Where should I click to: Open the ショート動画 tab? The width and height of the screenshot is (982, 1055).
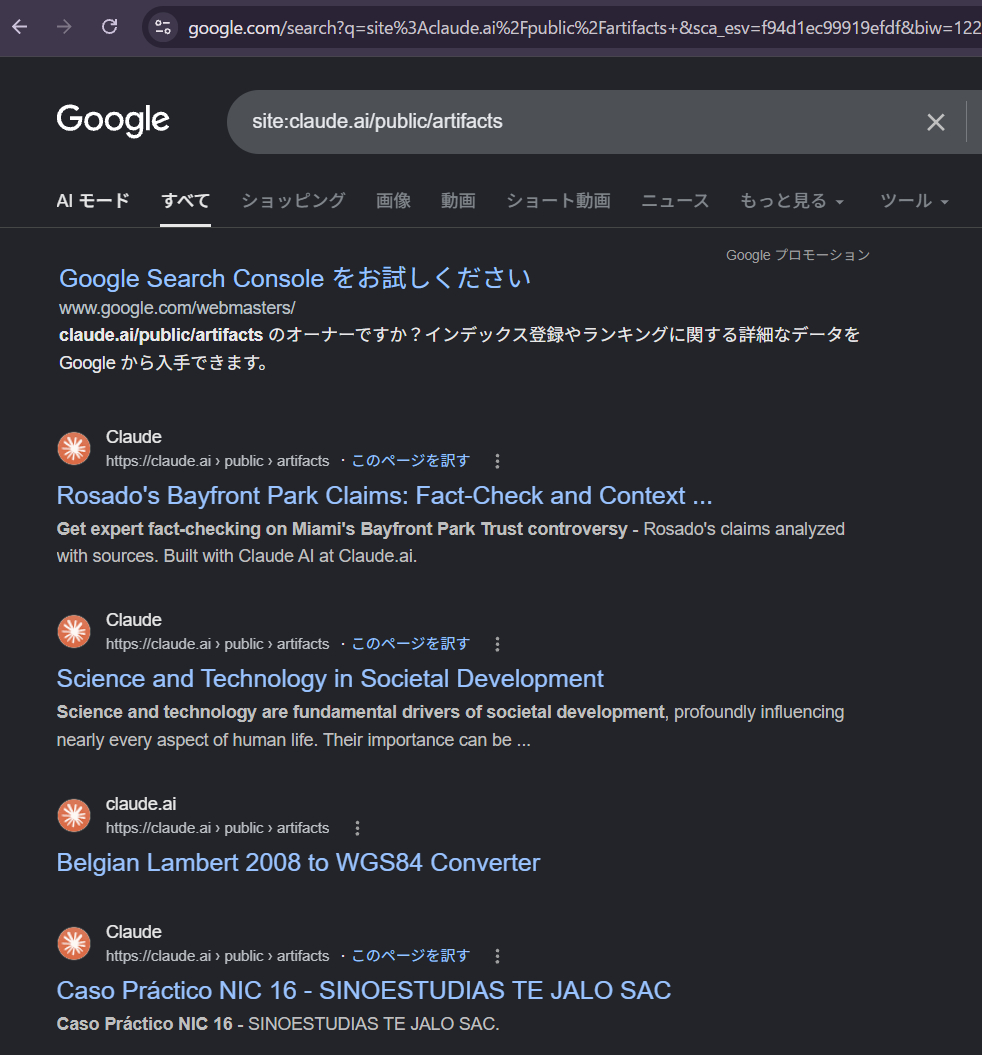[x=558, y=201]
